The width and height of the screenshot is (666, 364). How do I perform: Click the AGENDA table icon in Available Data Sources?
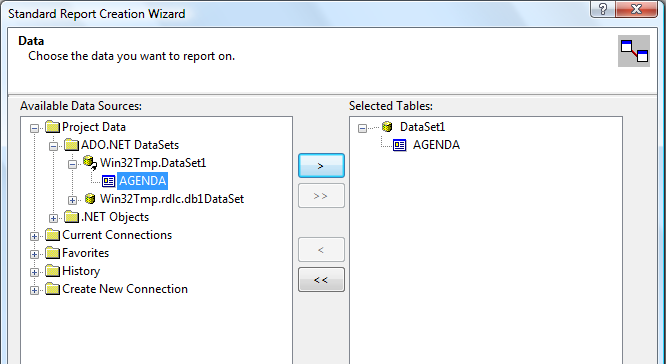pyautogui.click(x=109, y=181)
